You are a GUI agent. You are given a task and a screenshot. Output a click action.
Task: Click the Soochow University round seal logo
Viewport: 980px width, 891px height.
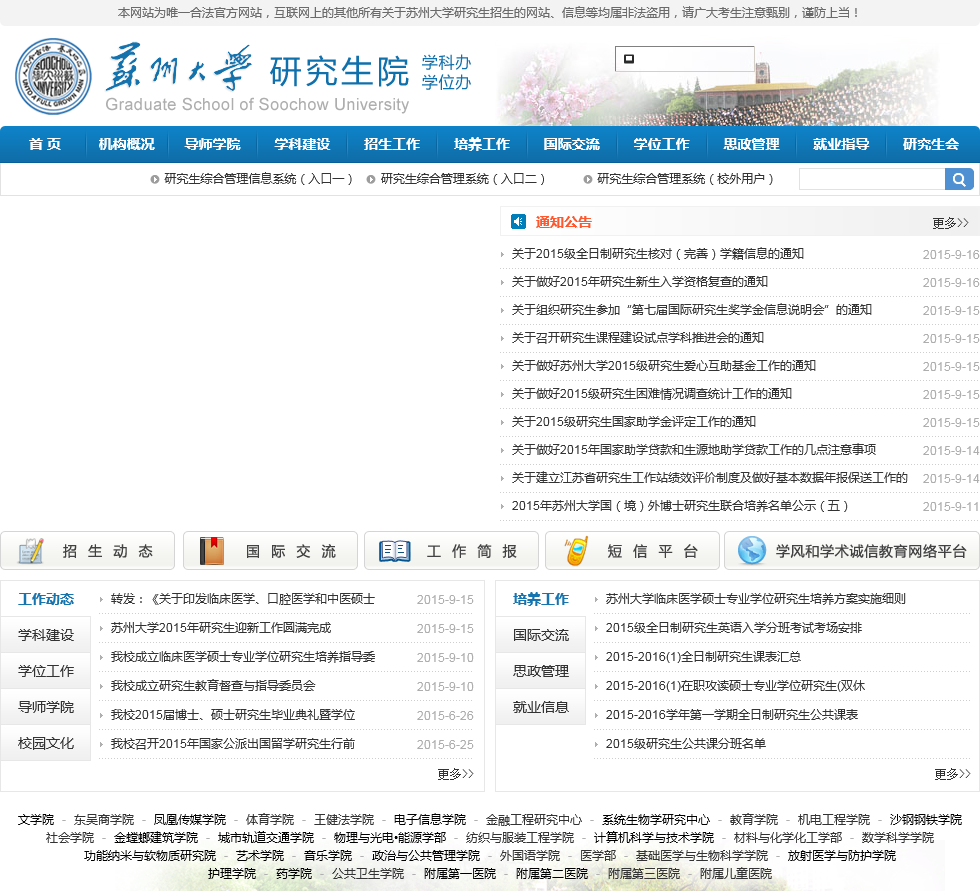click(53, 76)
